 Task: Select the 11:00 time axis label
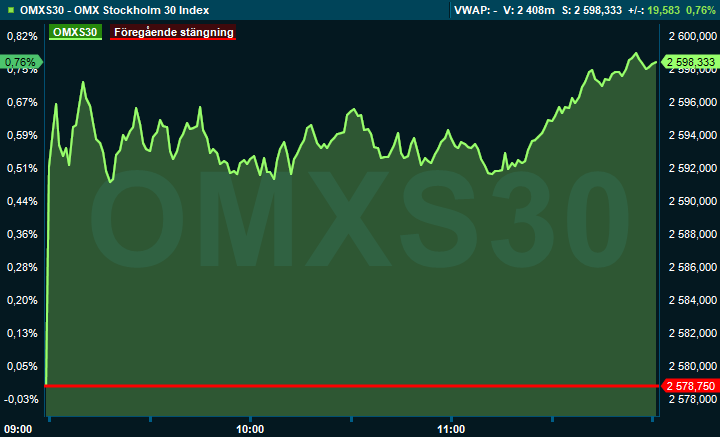(x=451, y=429)
